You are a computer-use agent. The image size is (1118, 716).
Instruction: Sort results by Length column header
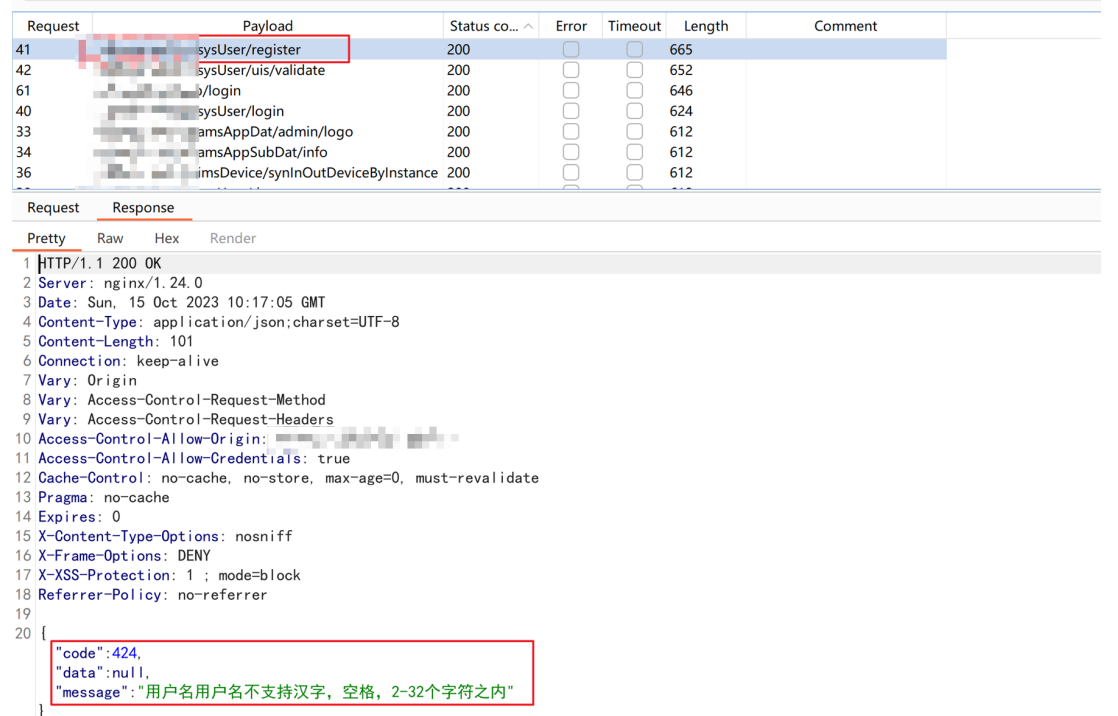click(x=706, y=26)
